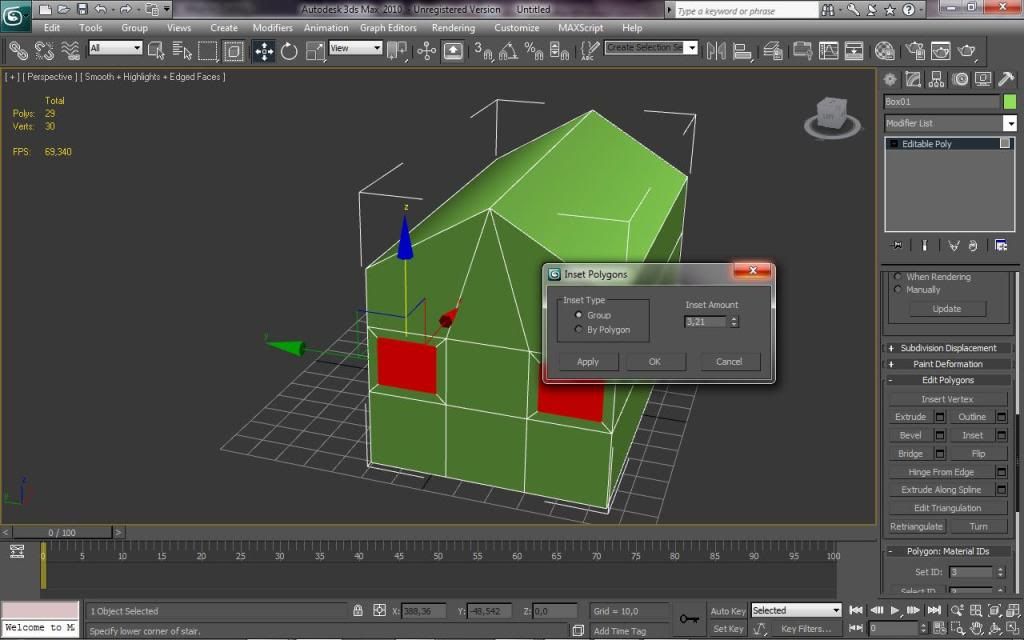Open the Mirror tool in toolbar
This screenshot has width=1024, height=640.
[x=715, y=50]
